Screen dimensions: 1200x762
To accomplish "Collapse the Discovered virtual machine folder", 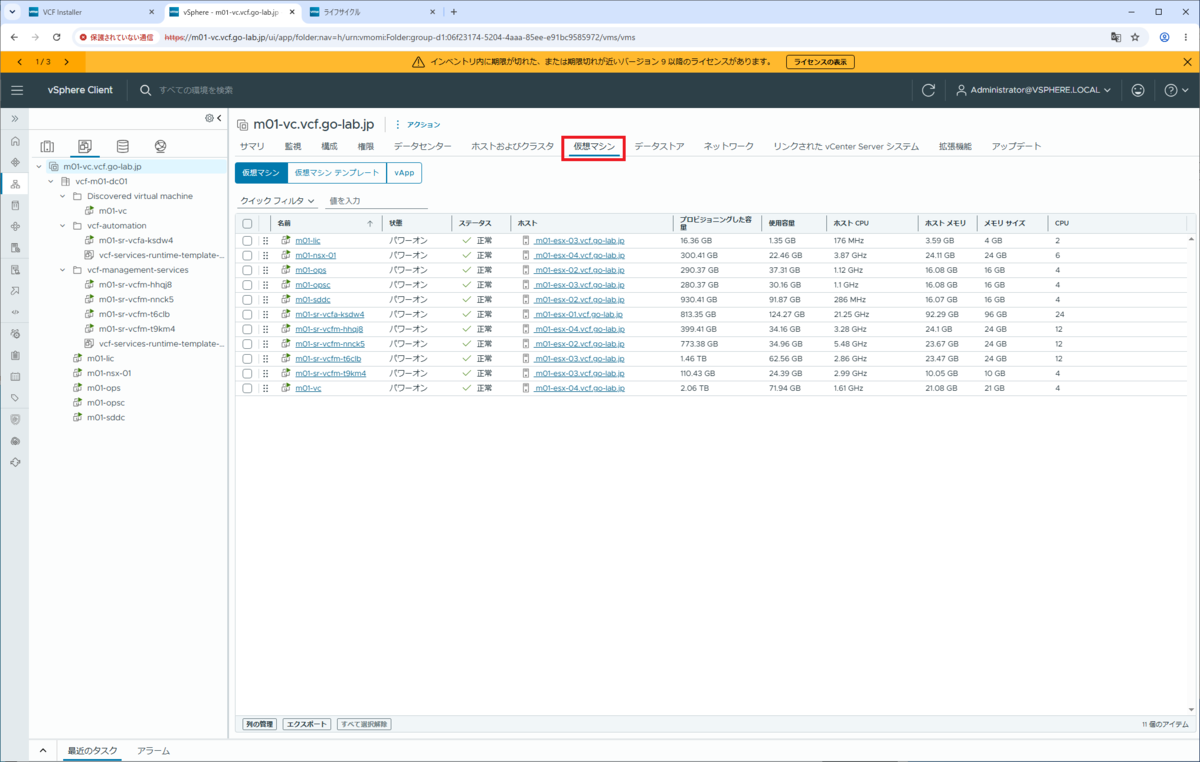I will [63, 196].
